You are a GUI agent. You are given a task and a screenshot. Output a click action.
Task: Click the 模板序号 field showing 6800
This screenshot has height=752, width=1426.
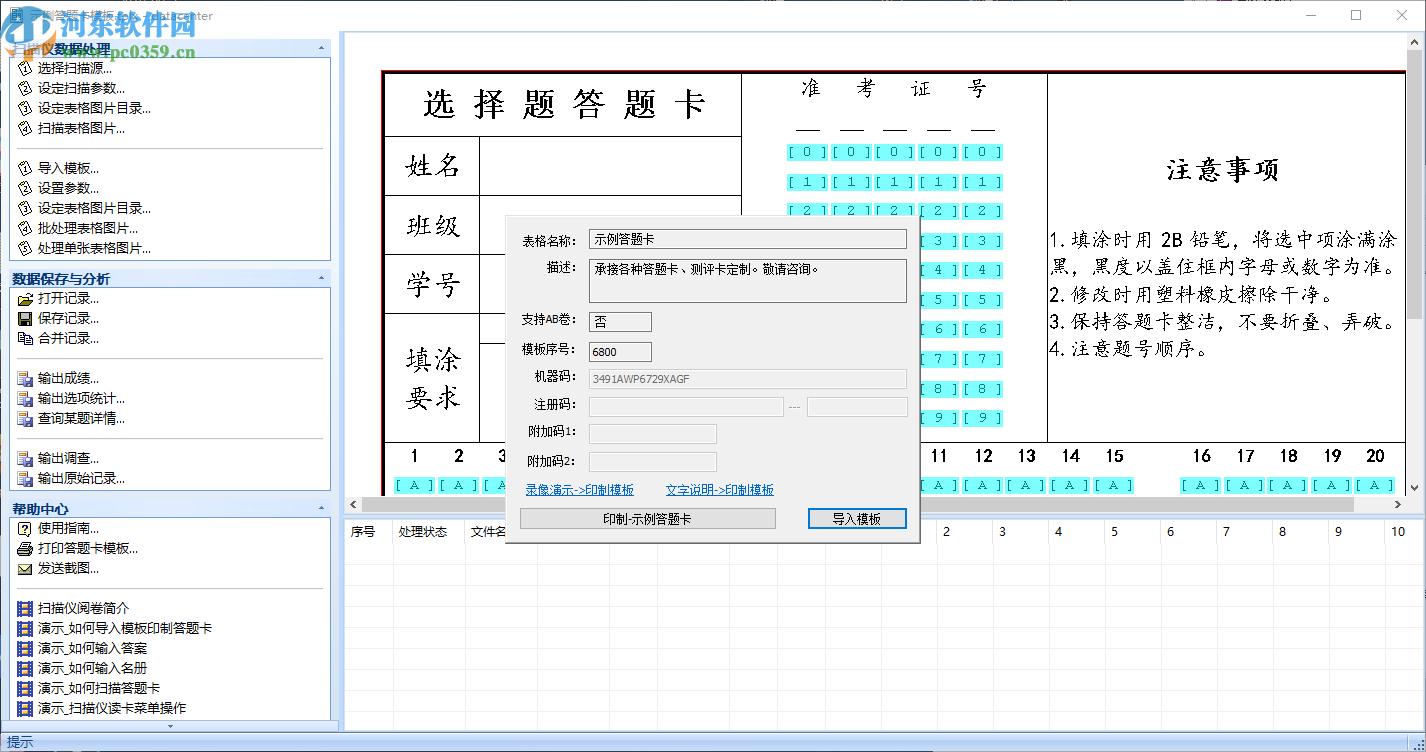click(620, 352)
